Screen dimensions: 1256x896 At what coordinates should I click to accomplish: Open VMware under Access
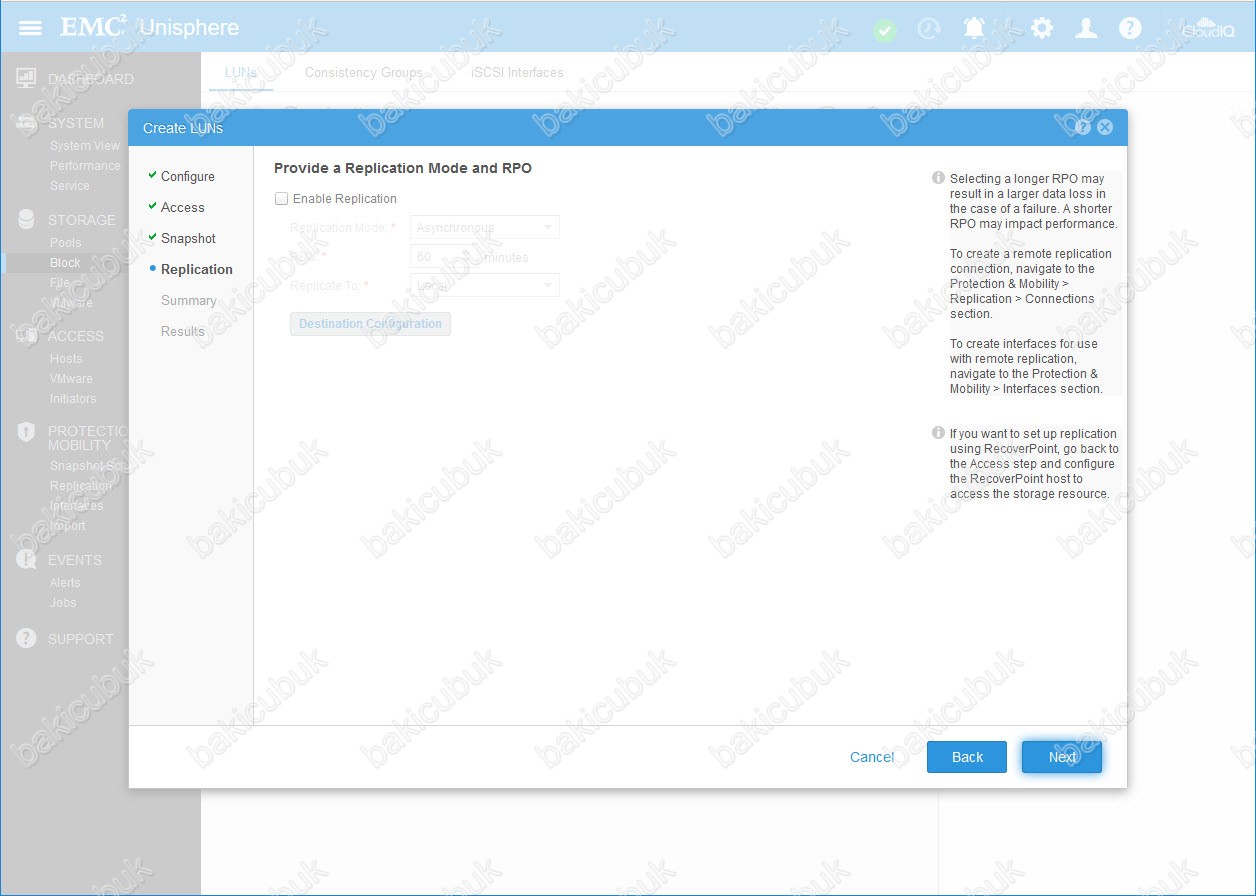tap(71, 379)
